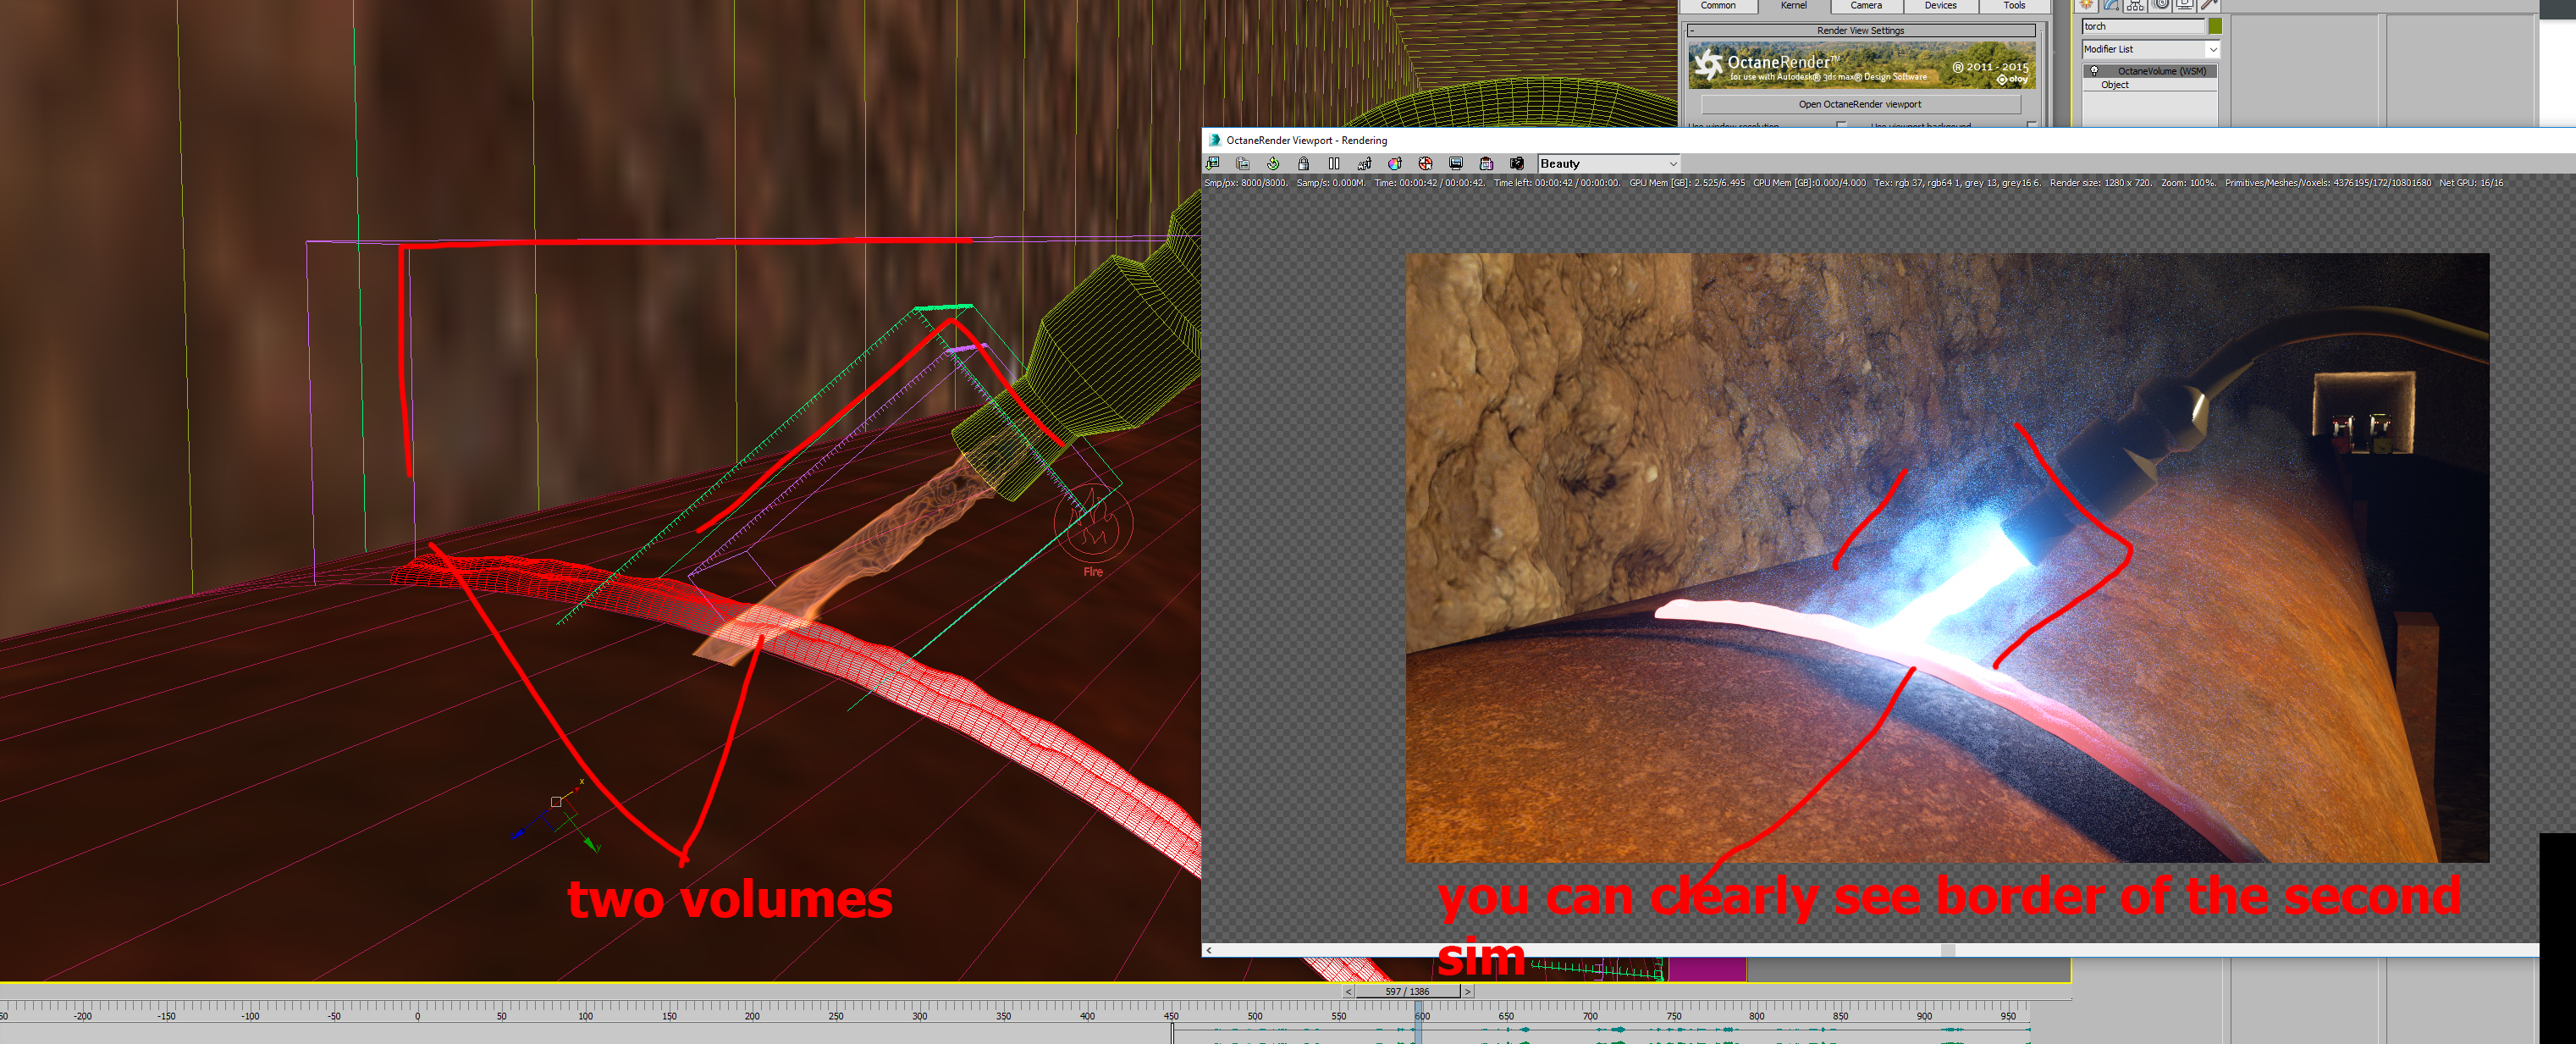Toggle the viewport lock icon

(1303, 163)
